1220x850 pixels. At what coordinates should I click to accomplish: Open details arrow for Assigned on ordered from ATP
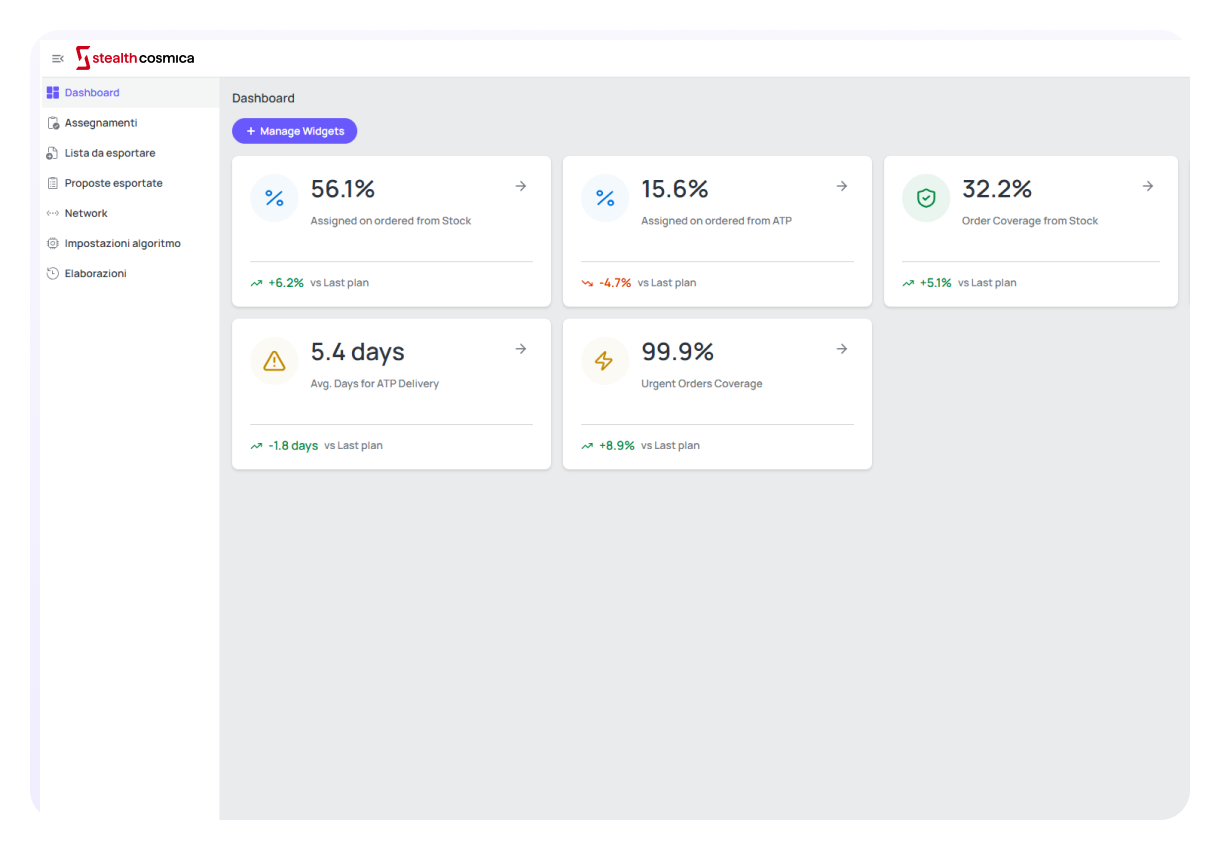pos(842,186)
